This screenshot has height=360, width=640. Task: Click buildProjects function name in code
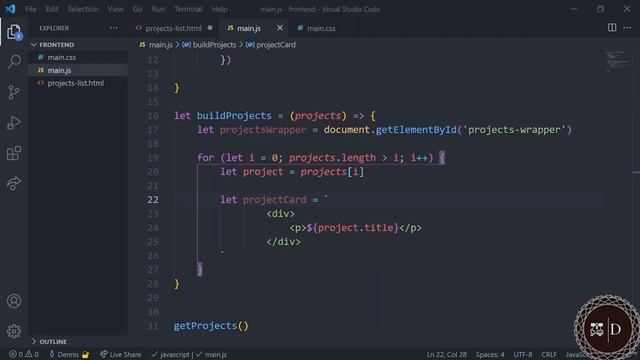click(234, 116)
